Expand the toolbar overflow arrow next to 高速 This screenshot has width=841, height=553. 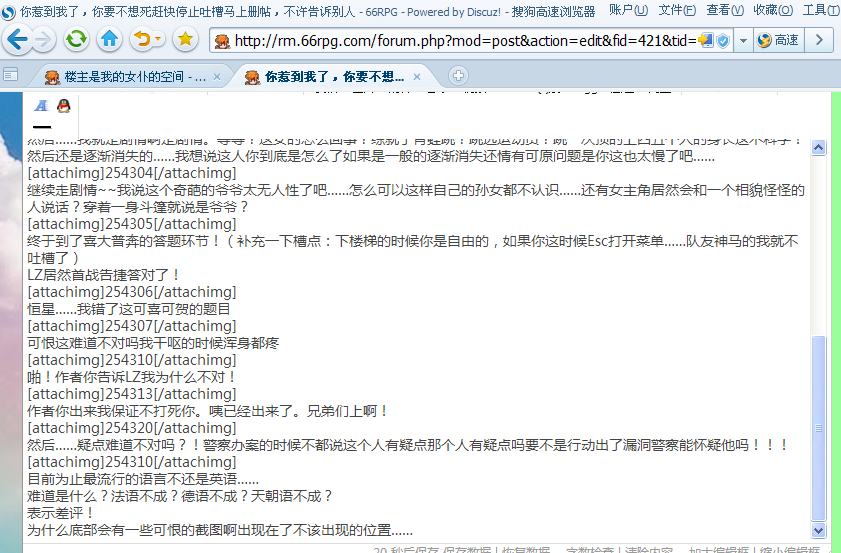[x=819, y=40]
